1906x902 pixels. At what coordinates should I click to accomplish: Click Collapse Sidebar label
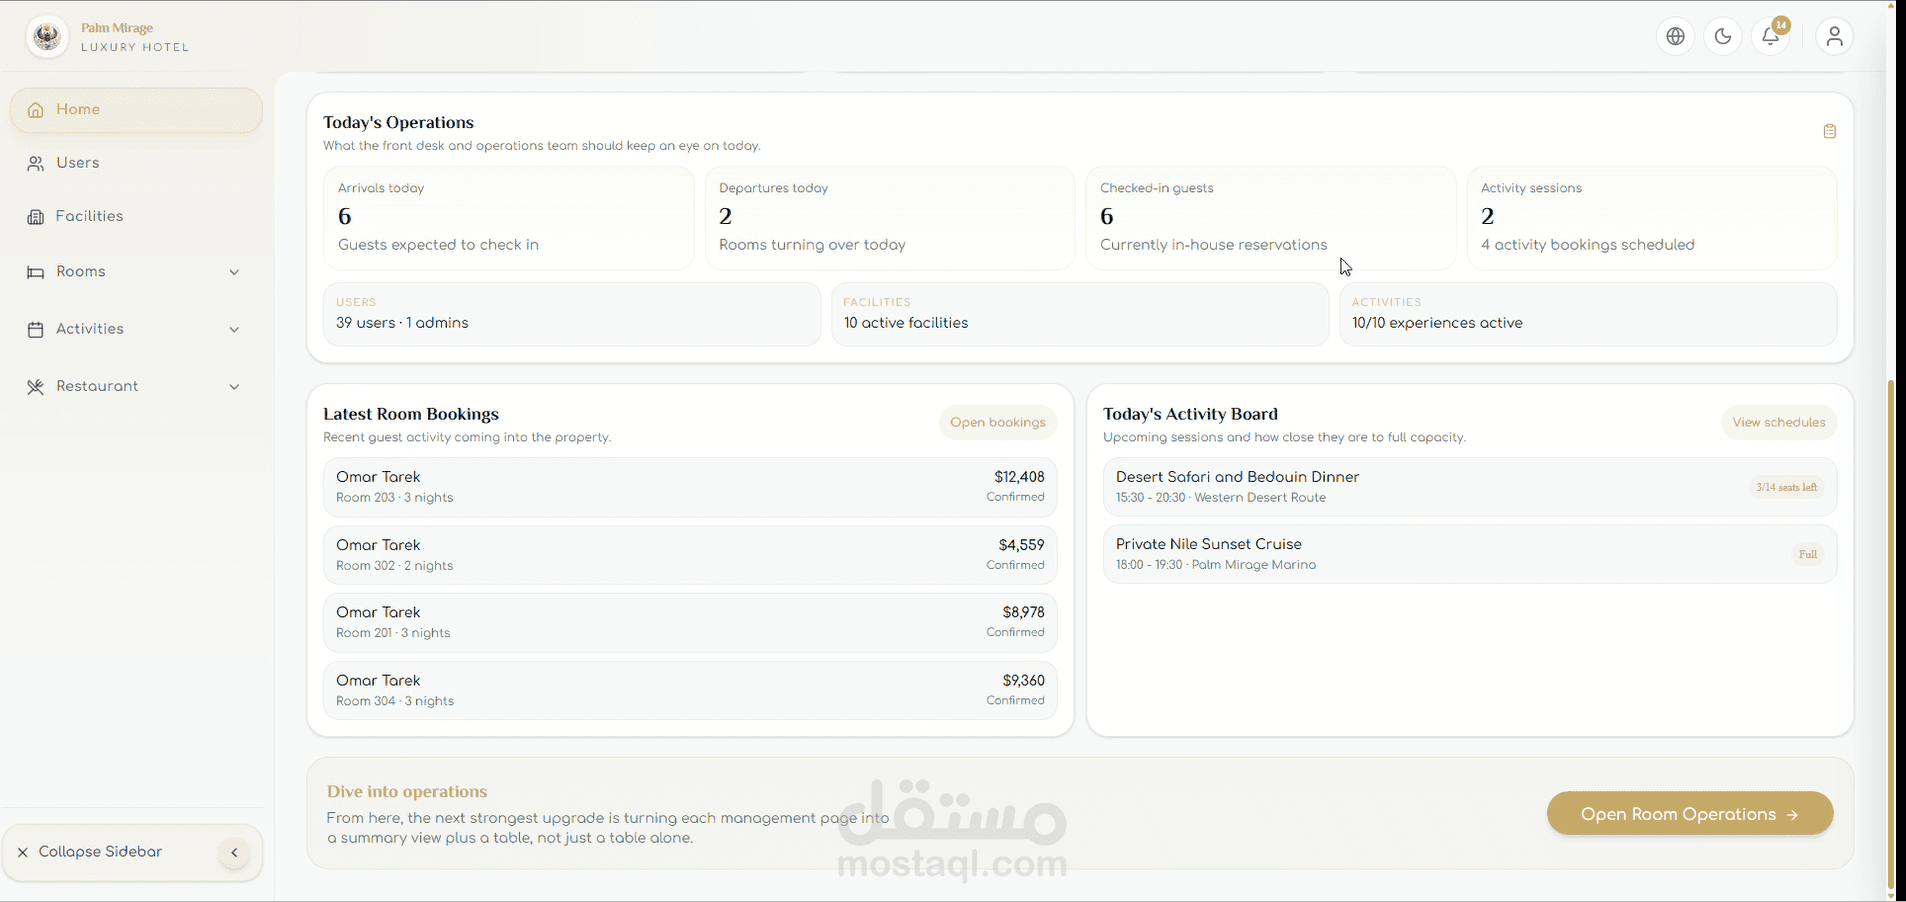(x=100, y=852)
